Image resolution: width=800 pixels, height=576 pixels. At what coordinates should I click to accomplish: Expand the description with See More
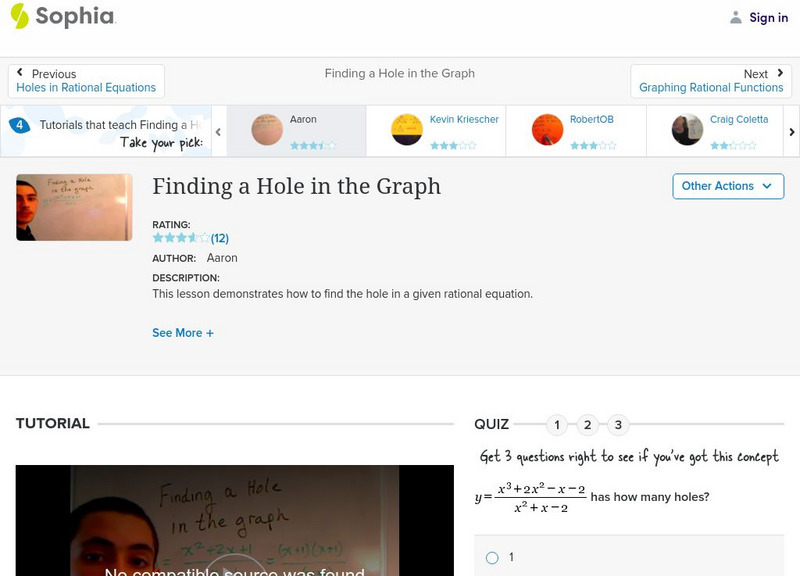(183, 332)
